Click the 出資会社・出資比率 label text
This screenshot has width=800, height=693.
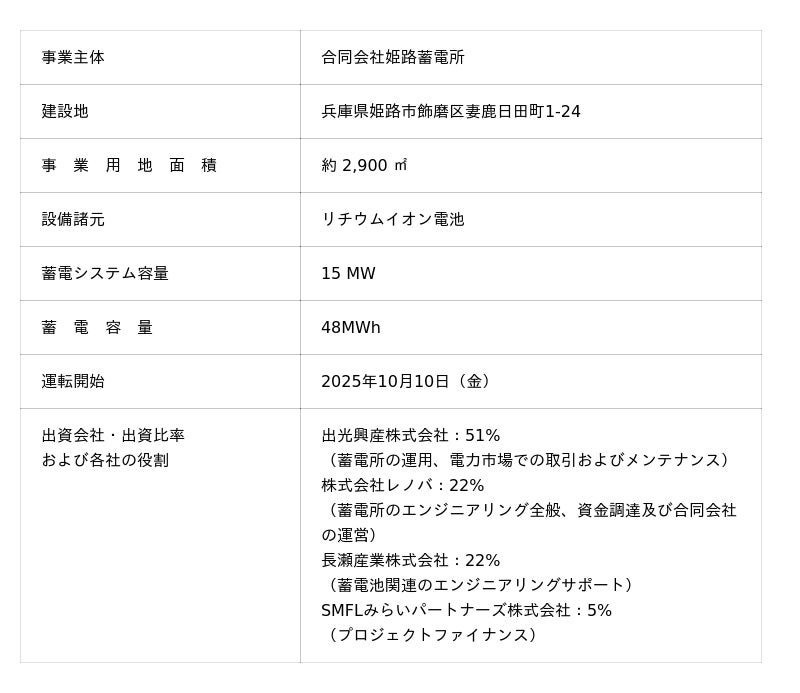tap(113, 436)
